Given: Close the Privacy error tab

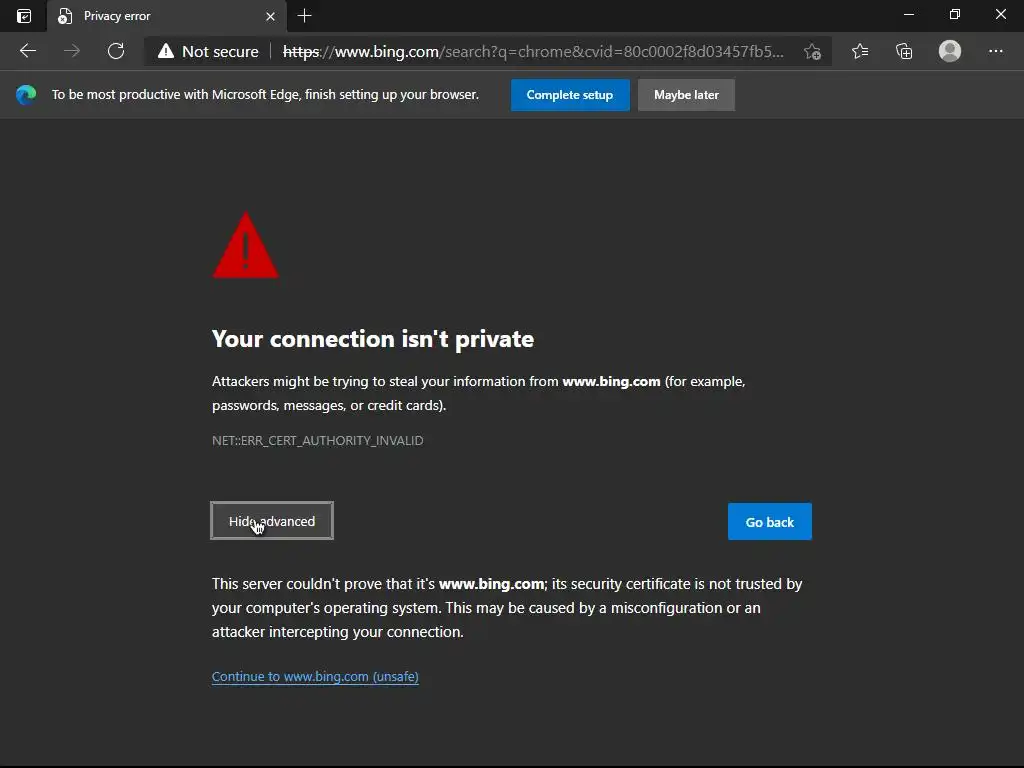Looking at the screenshot, I should pyautogui.click(x=270, y=16).
